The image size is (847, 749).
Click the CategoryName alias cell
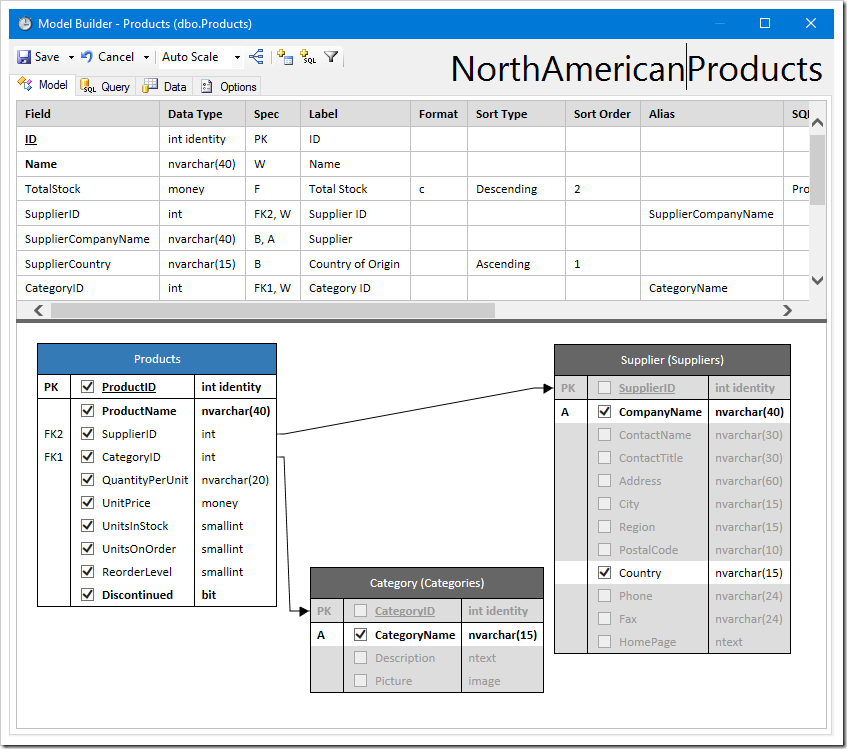coord(712,288)
